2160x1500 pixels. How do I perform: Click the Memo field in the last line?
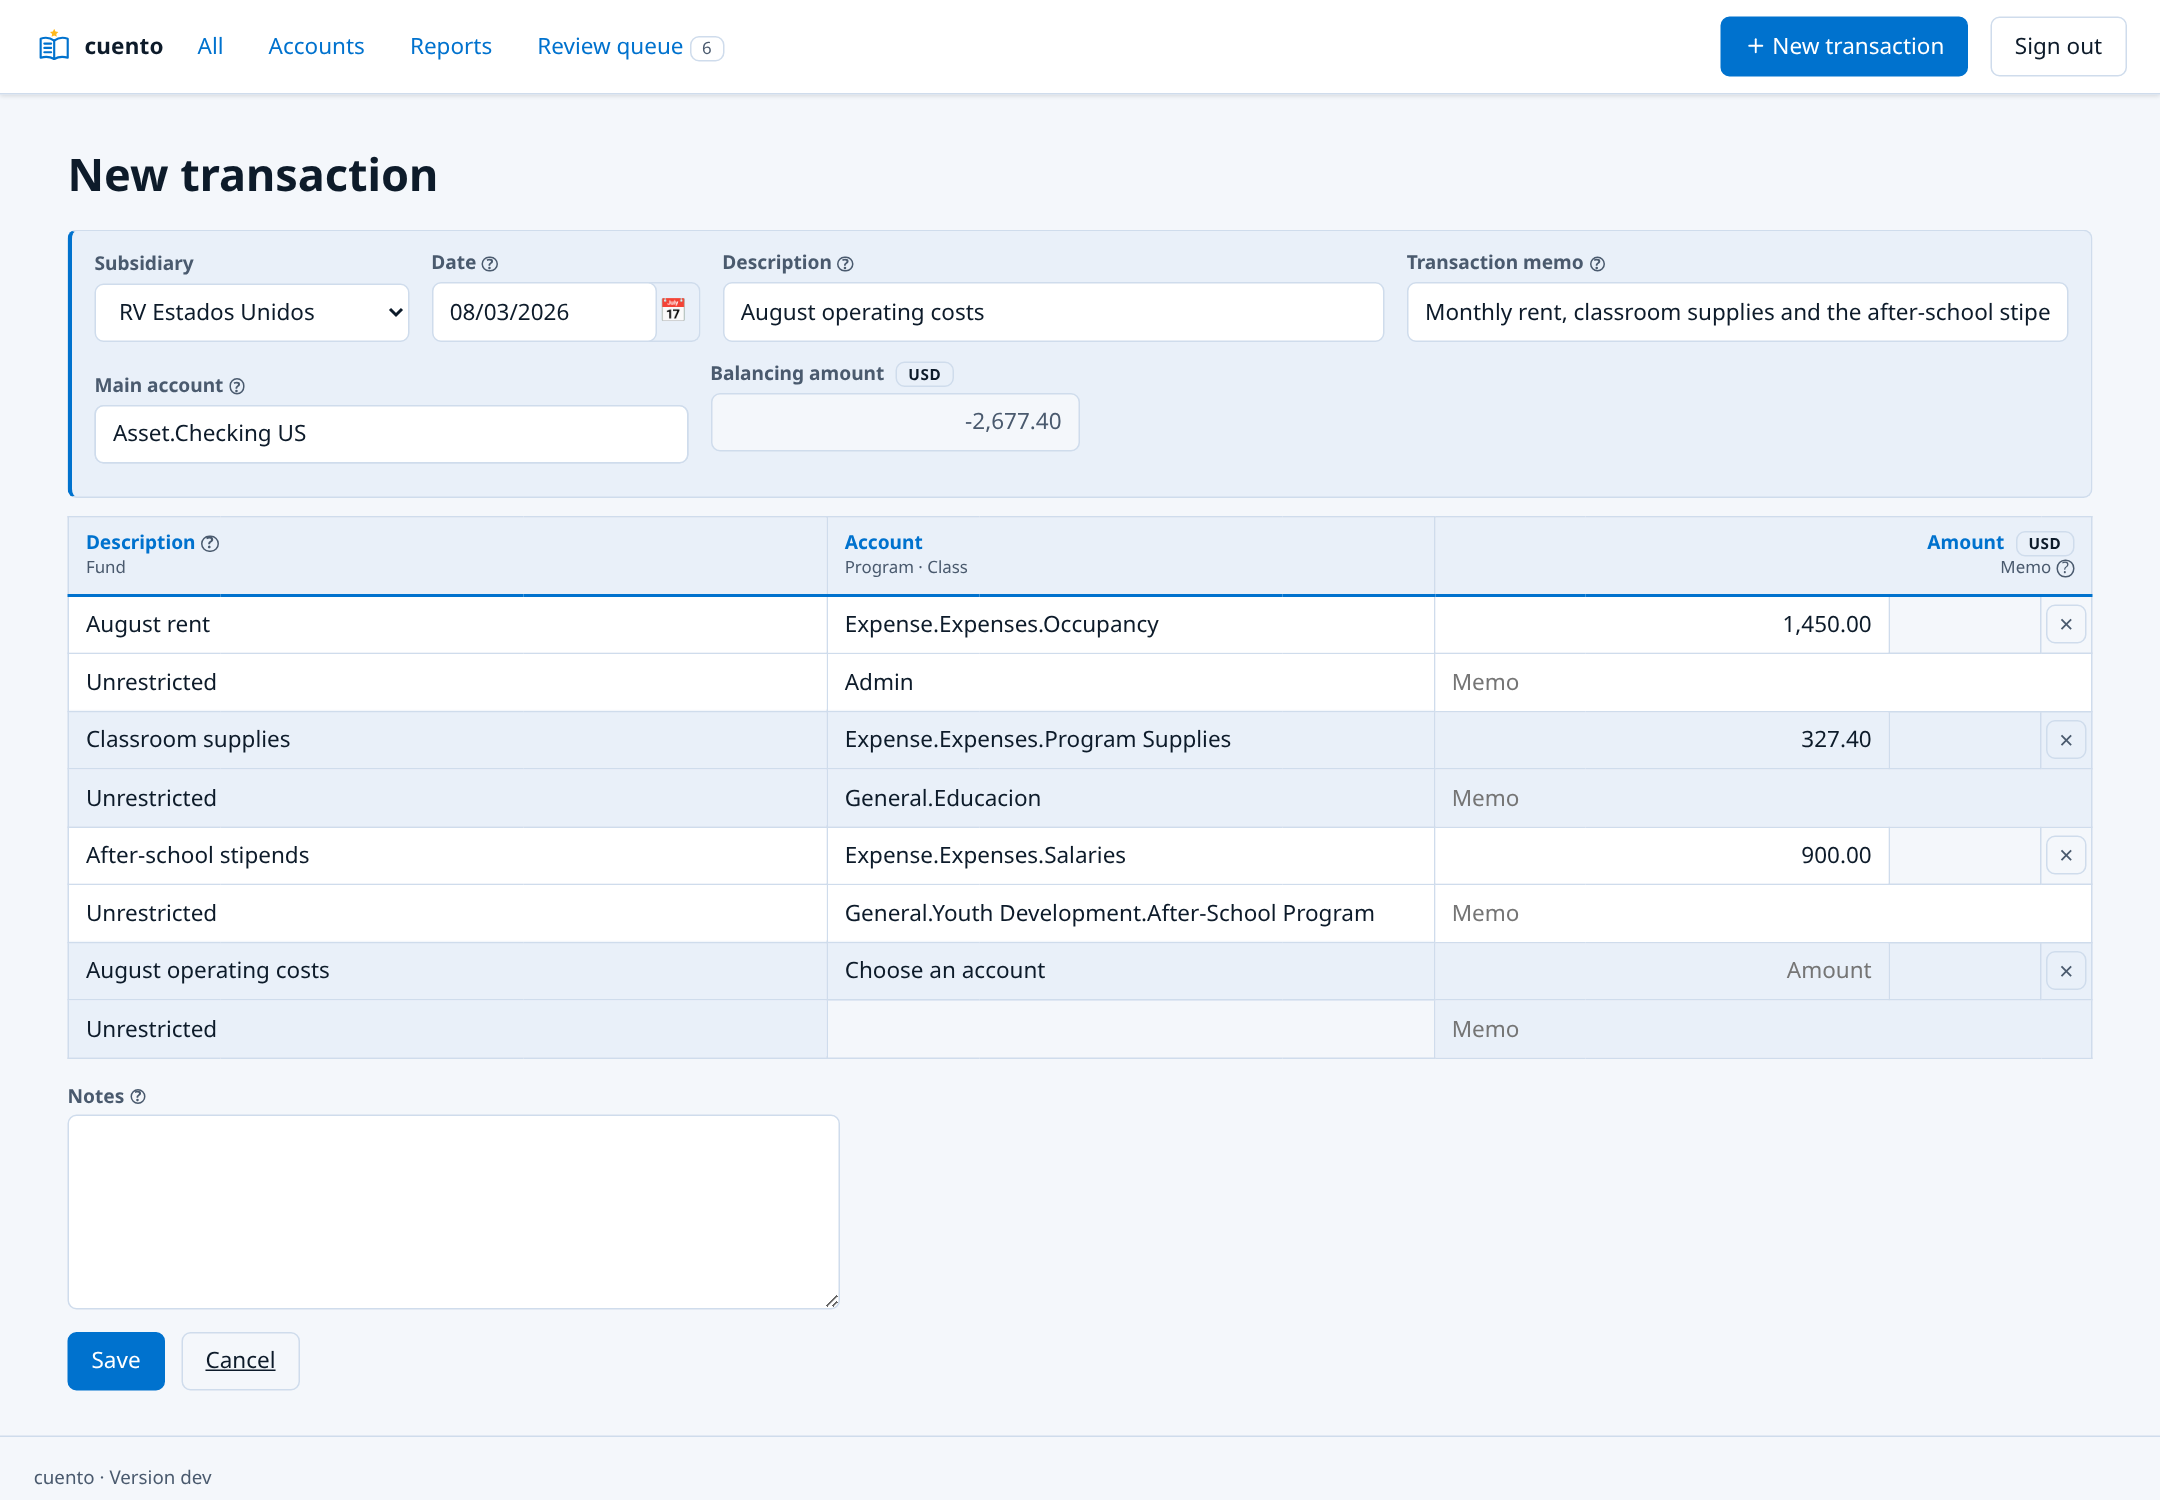[1763, 1030]
